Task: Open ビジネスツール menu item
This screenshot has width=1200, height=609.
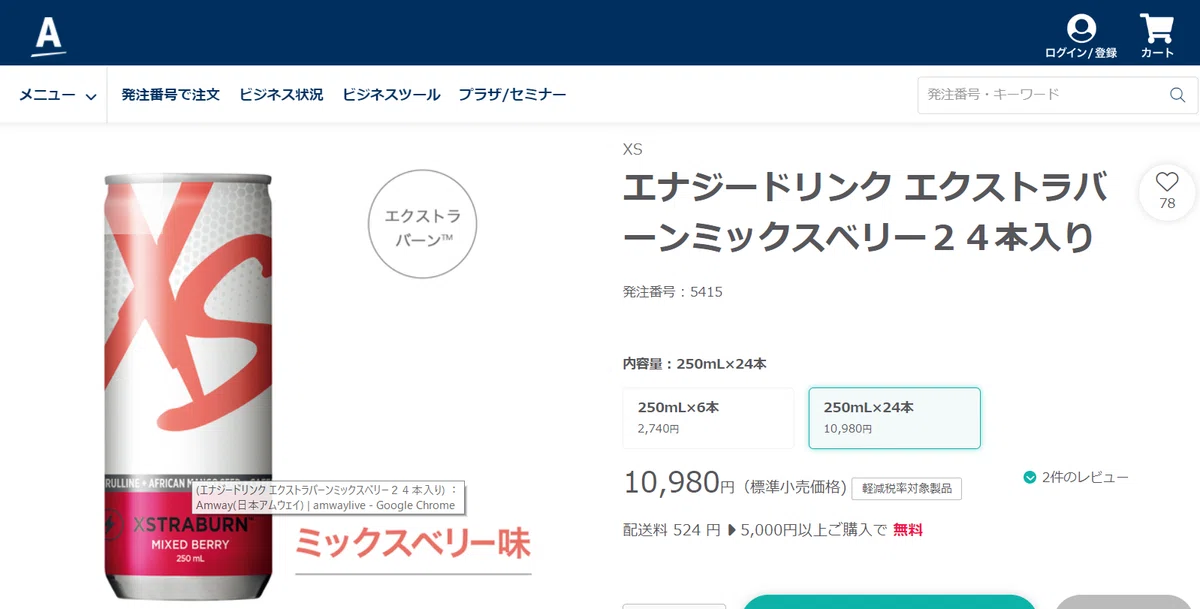Action: pyautogui.click(x=391, y=95)
